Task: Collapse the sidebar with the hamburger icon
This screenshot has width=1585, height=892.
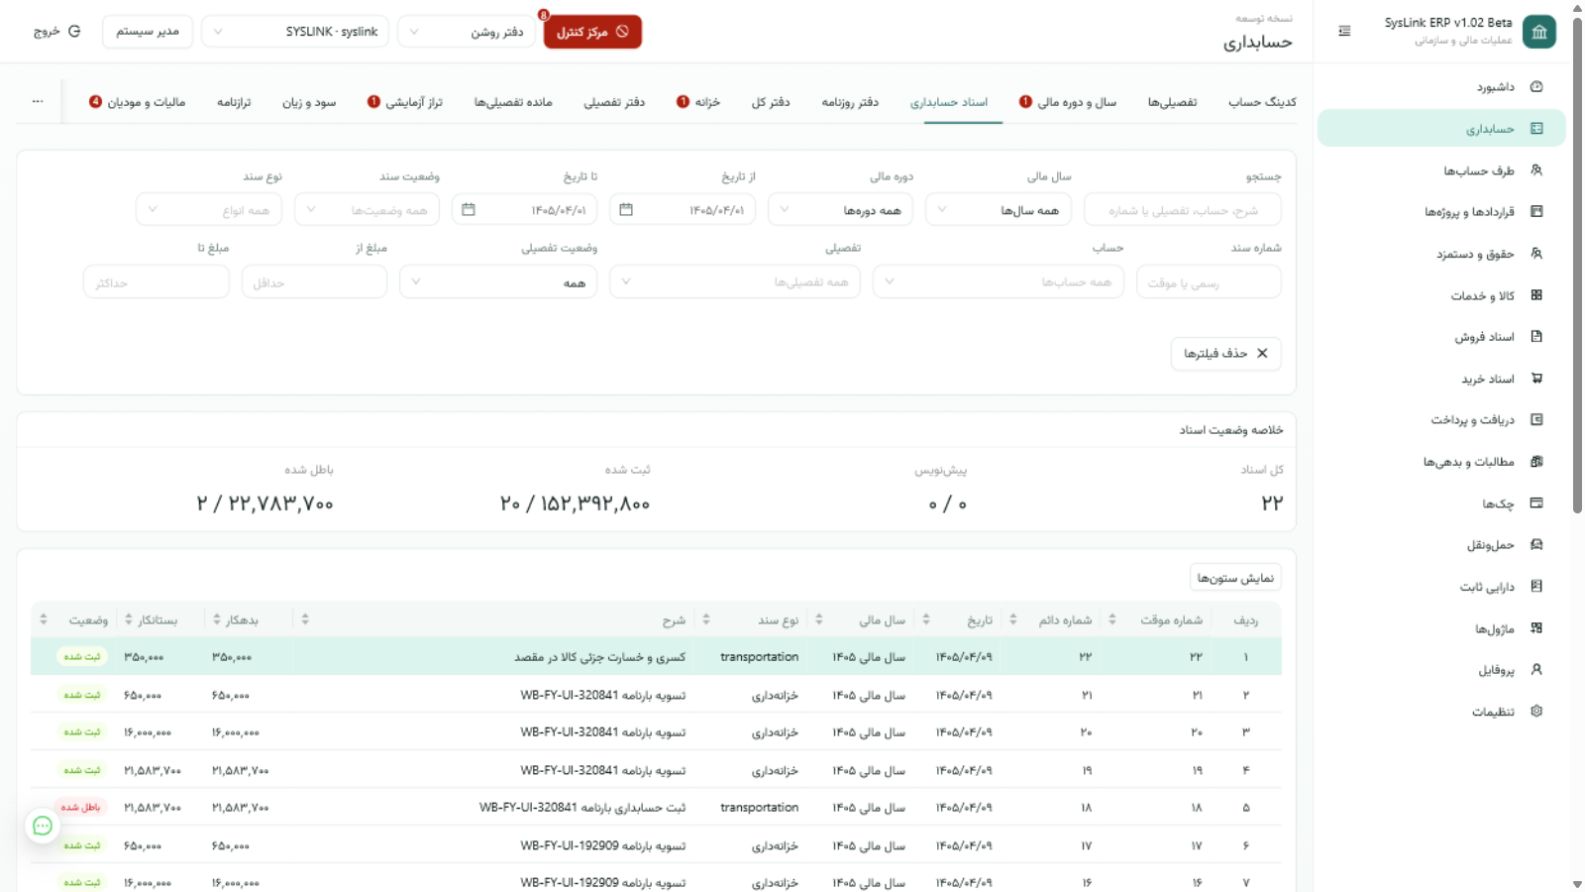Action: (1344, 31)
